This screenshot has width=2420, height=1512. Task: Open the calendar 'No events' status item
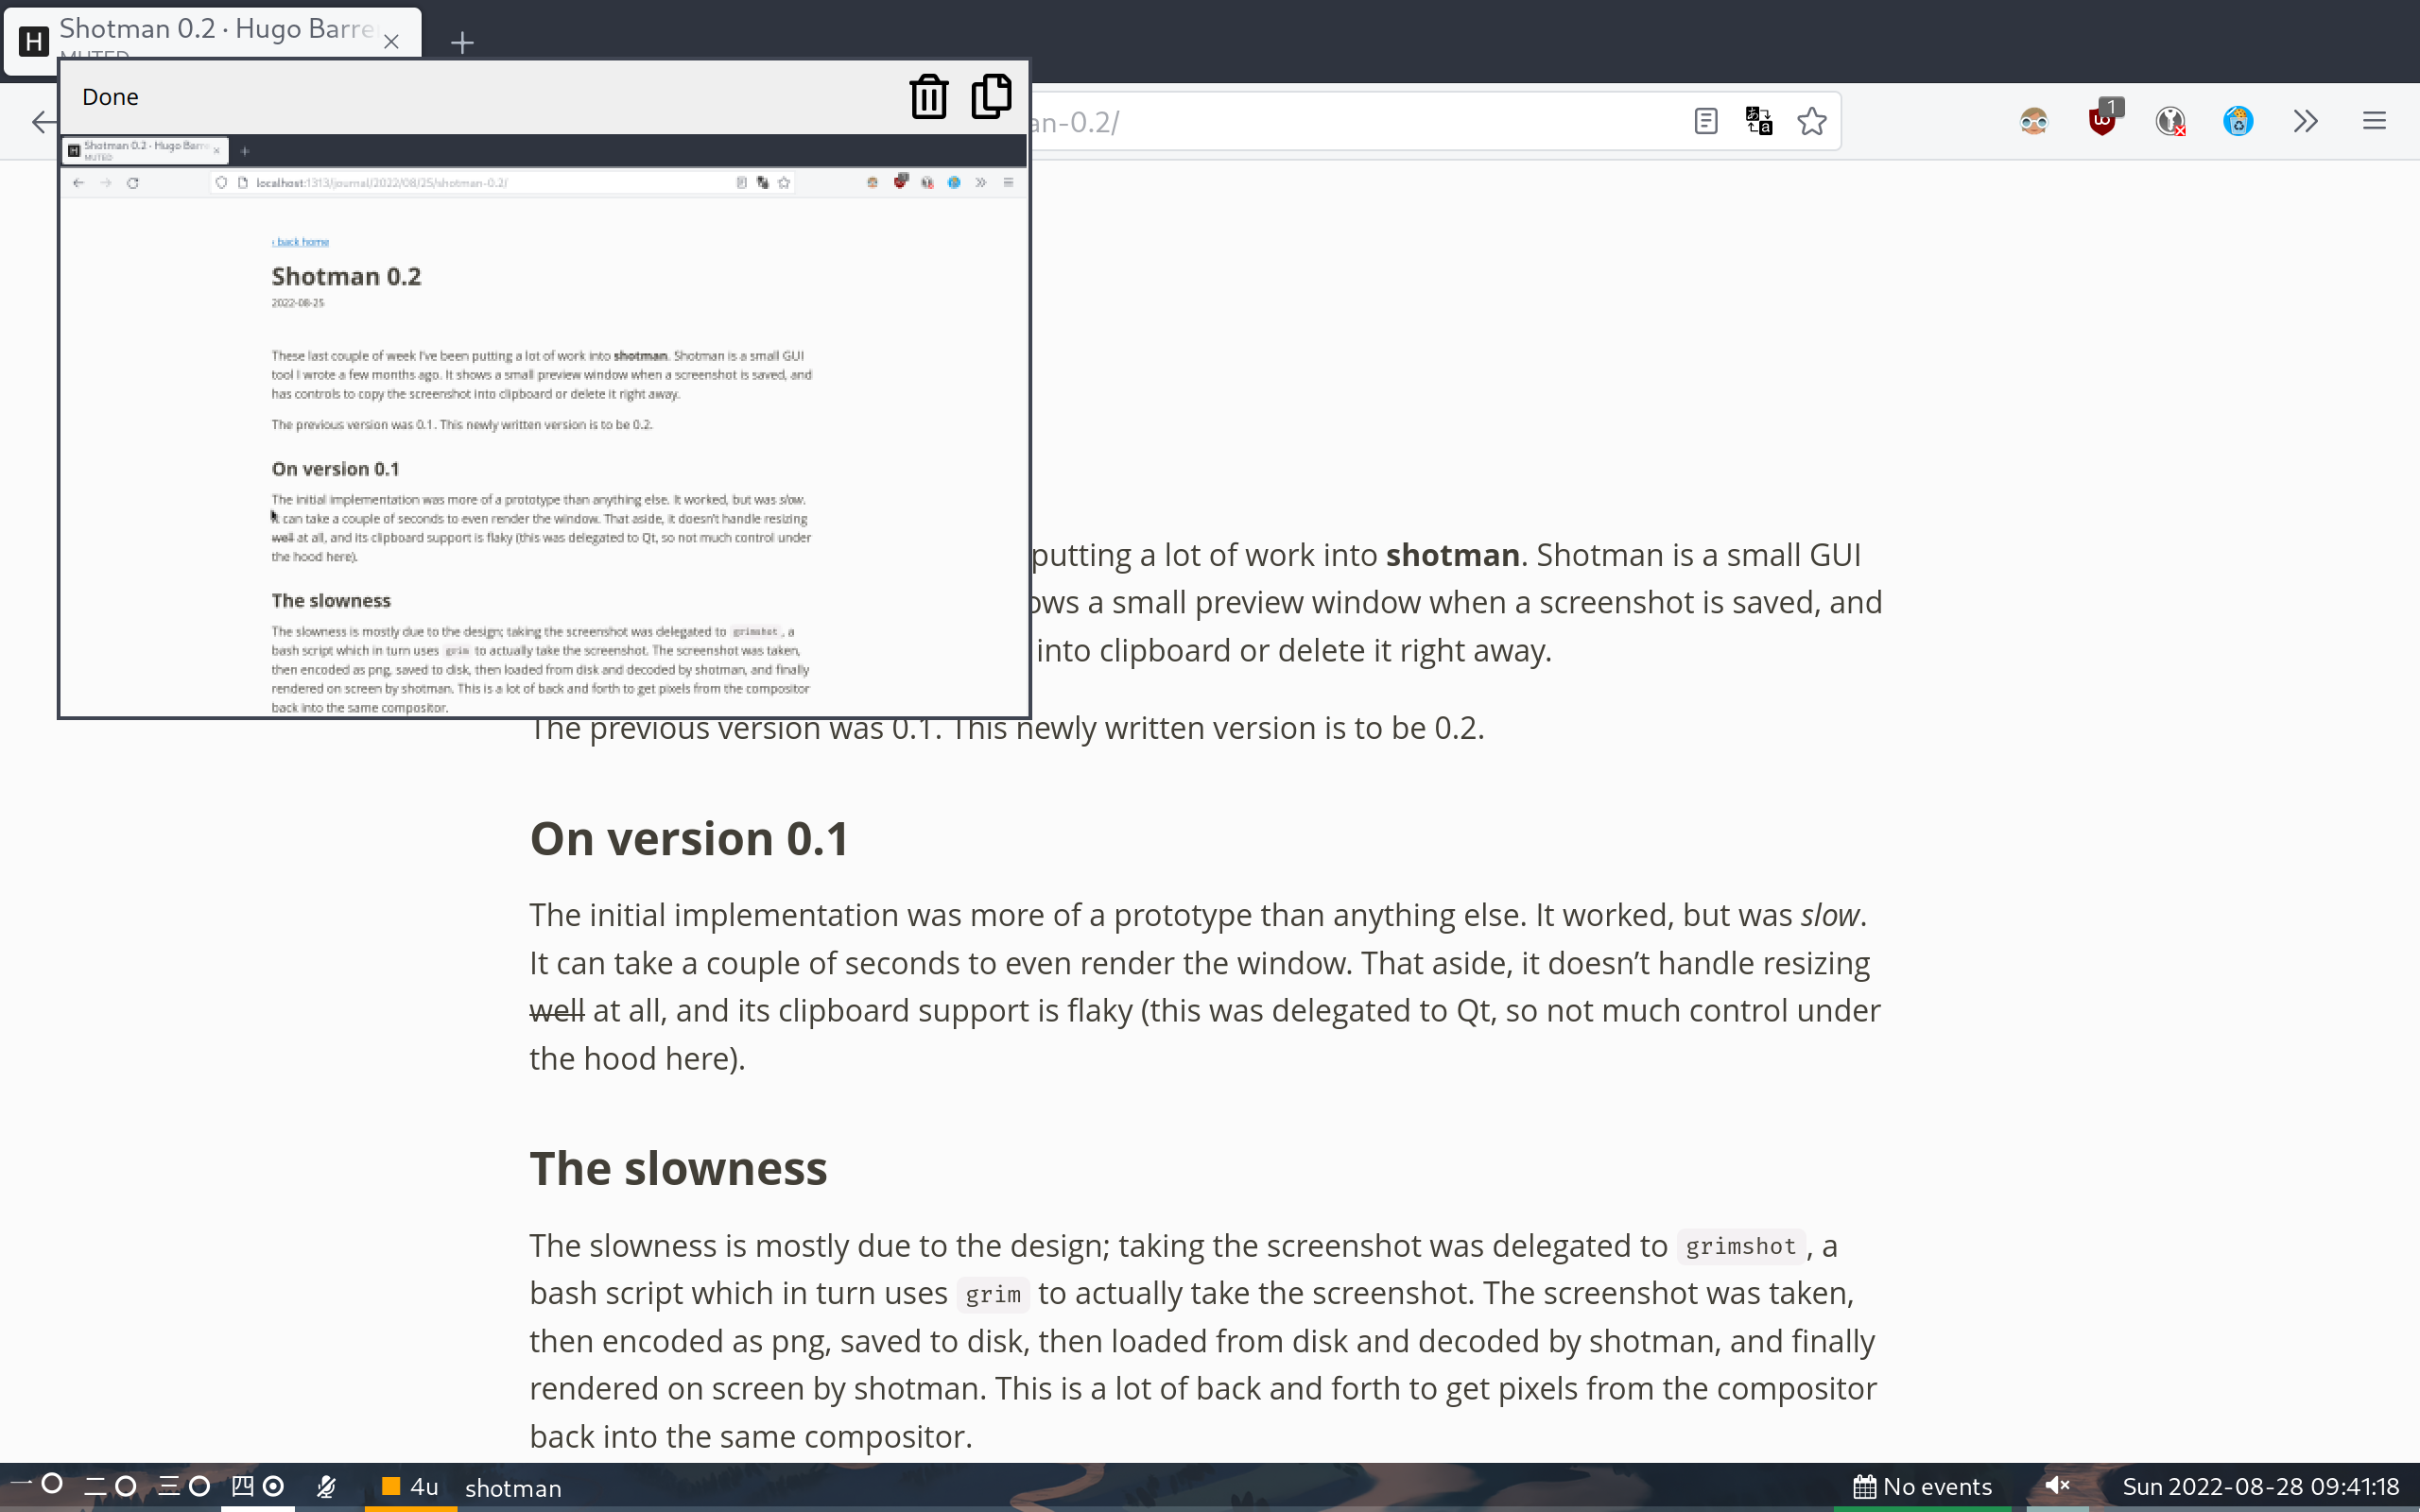1922,1487
